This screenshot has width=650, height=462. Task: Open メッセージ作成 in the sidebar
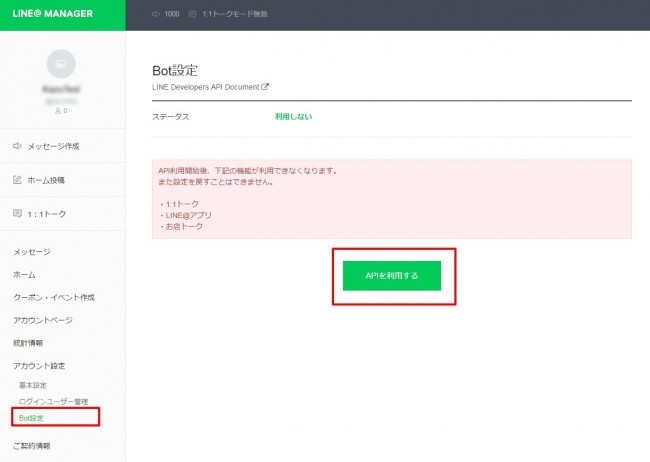63,146
